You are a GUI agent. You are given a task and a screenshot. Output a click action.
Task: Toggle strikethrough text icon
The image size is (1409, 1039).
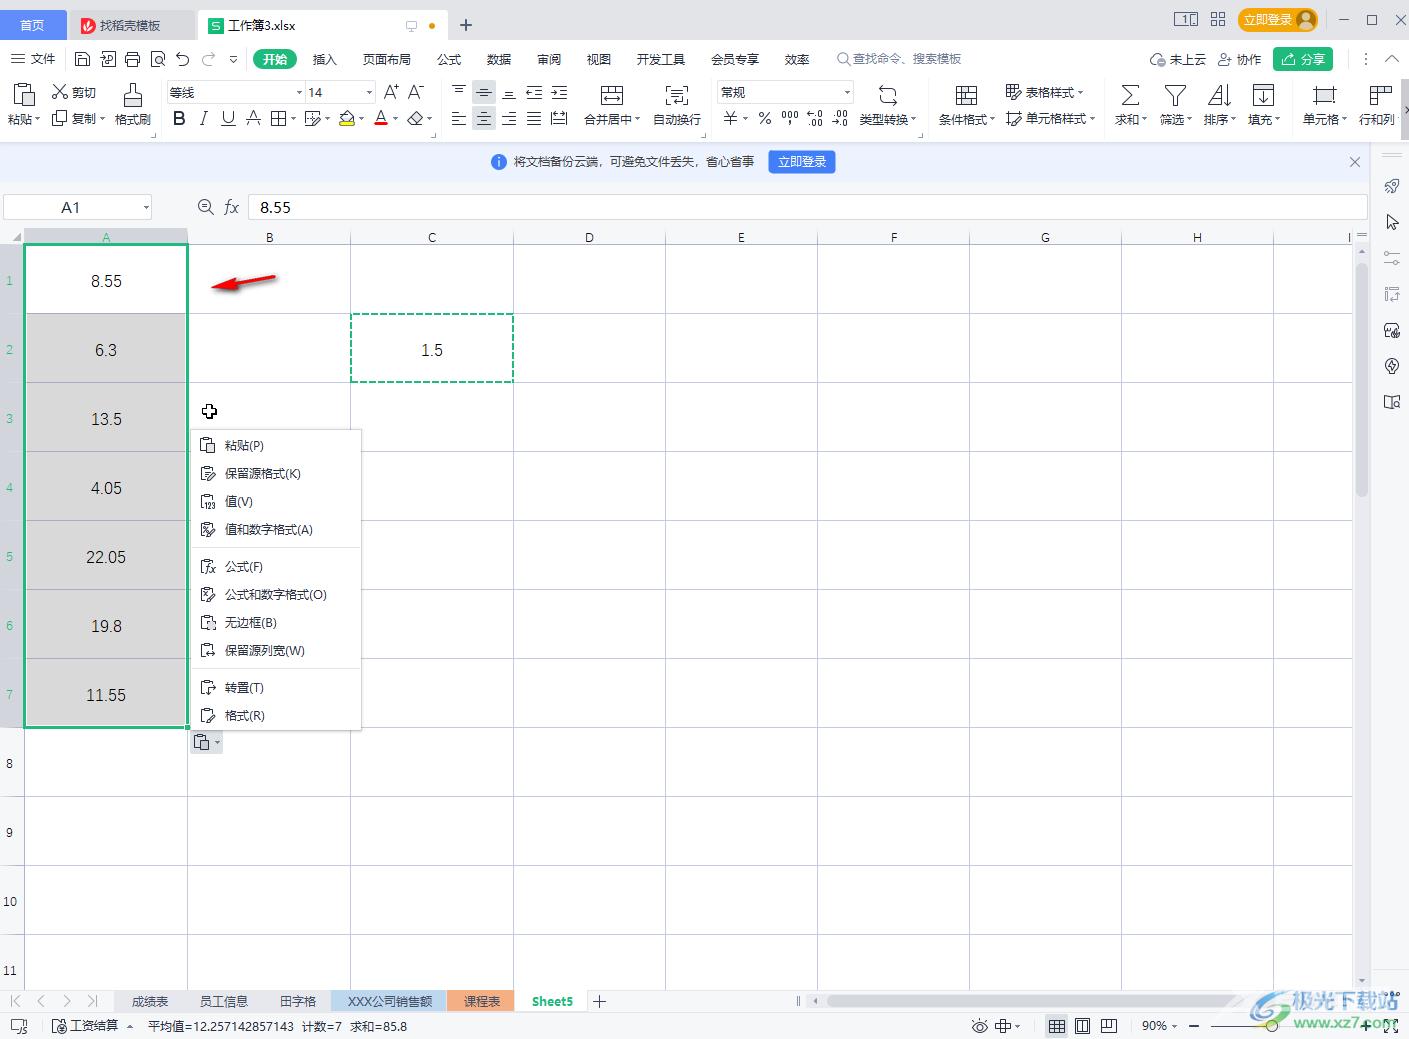pos(253,118)
